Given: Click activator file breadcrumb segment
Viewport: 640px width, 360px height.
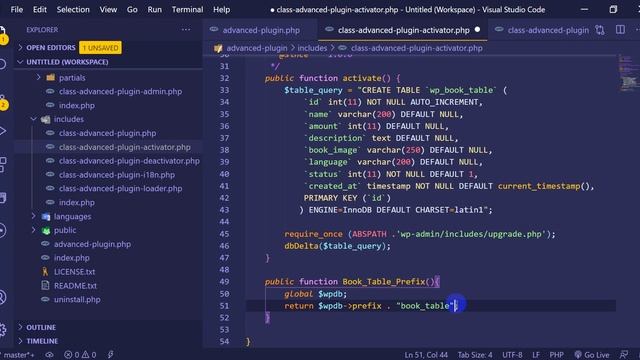Looking at the screenshot, I should pyautogui.click(x=416, y=48).
